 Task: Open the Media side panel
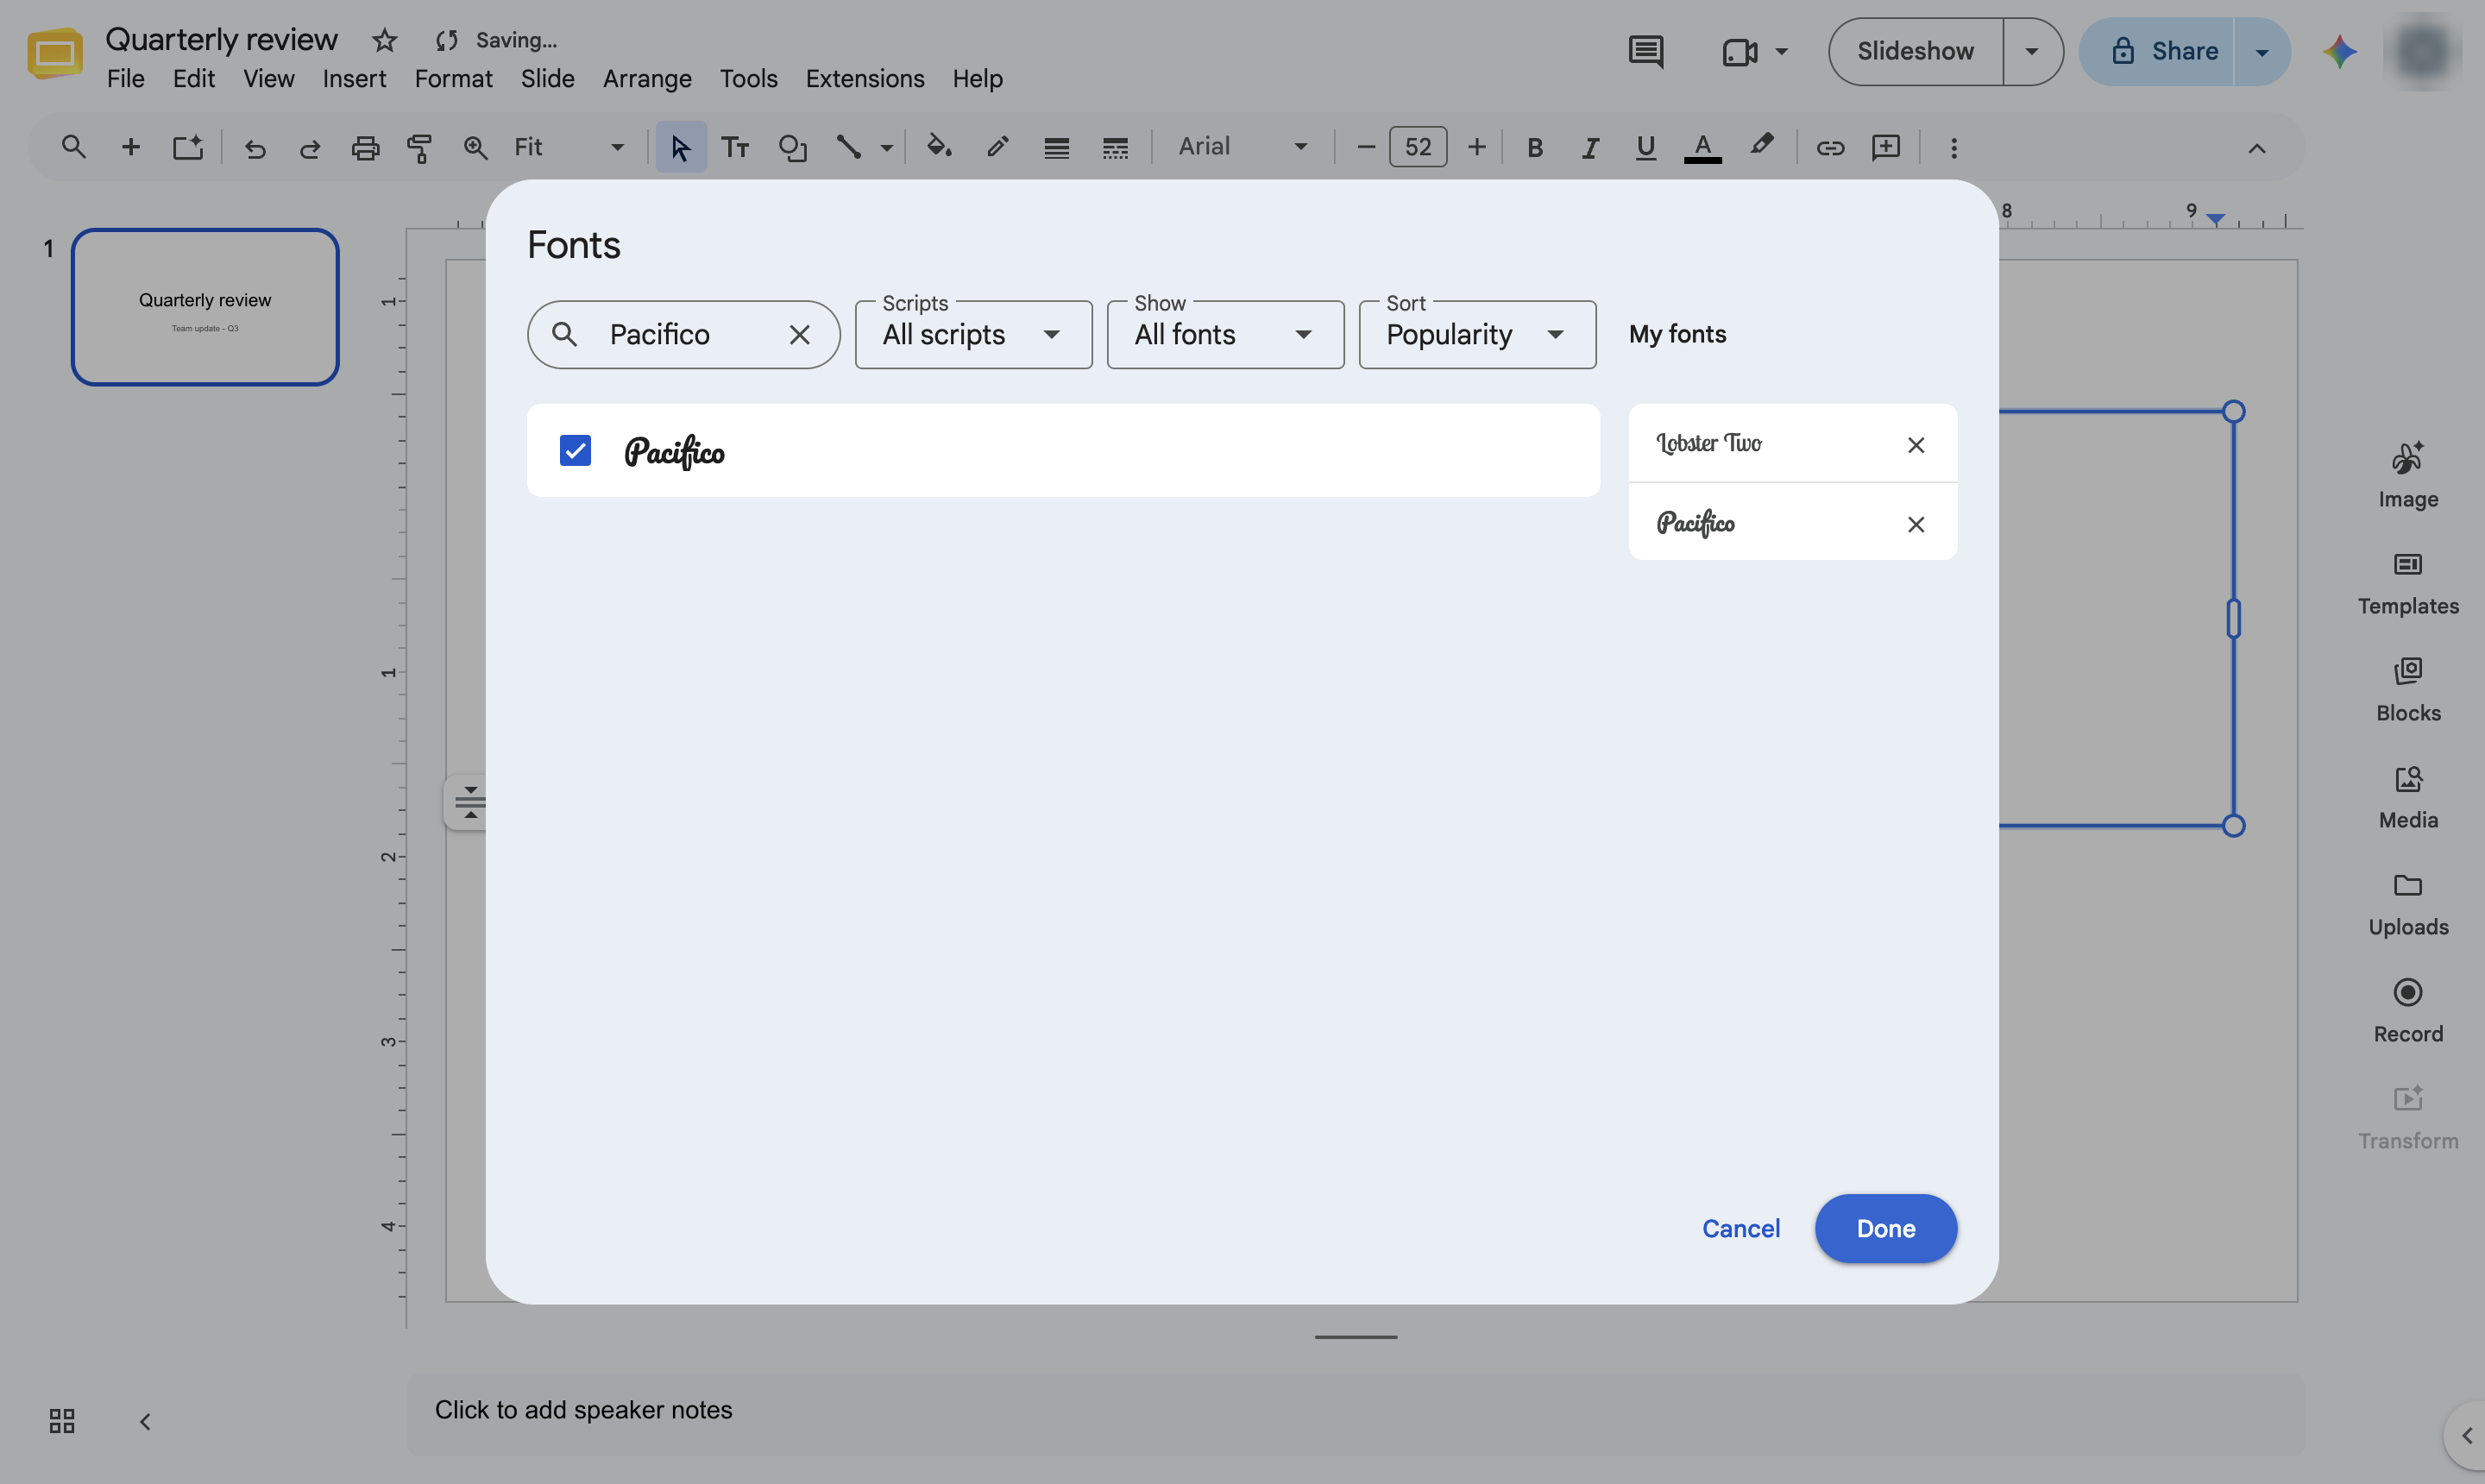pyautogui.click(x=2407, y=798)
